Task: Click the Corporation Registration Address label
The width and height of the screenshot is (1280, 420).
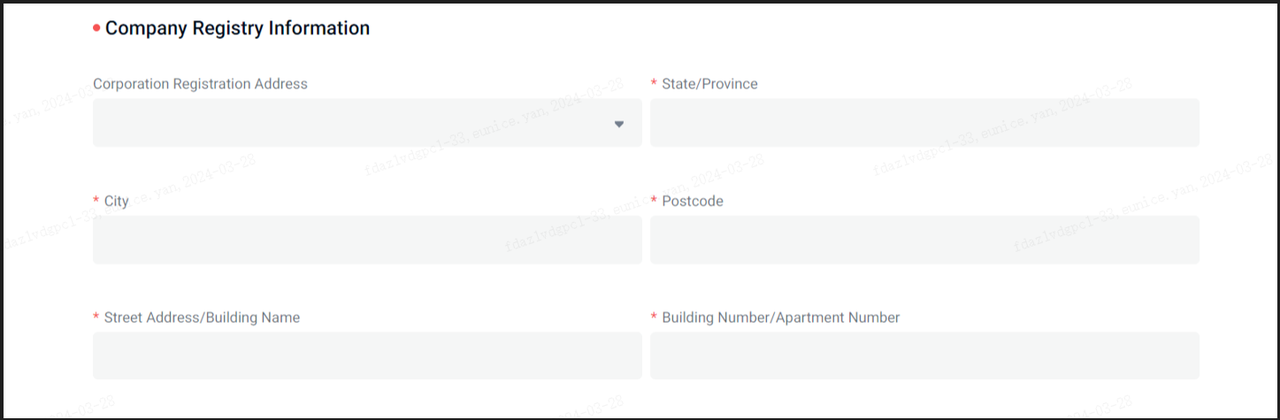Action: click(200, 84)
